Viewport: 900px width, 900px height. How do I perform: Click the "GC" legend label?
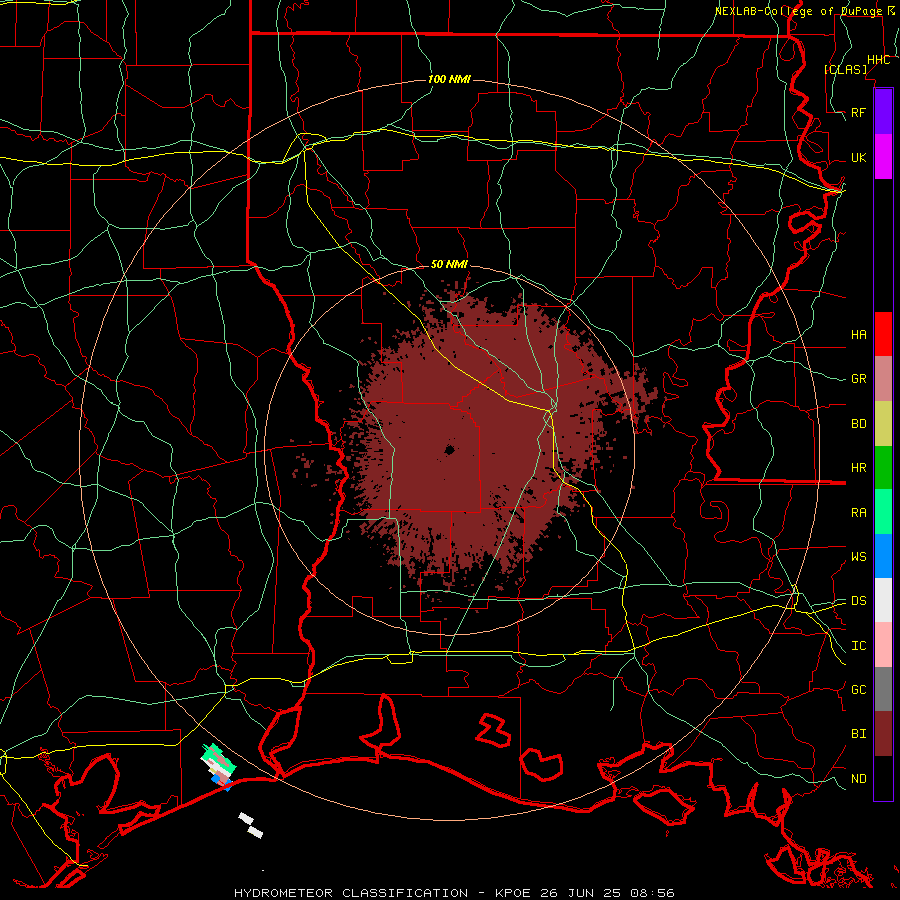858,690
